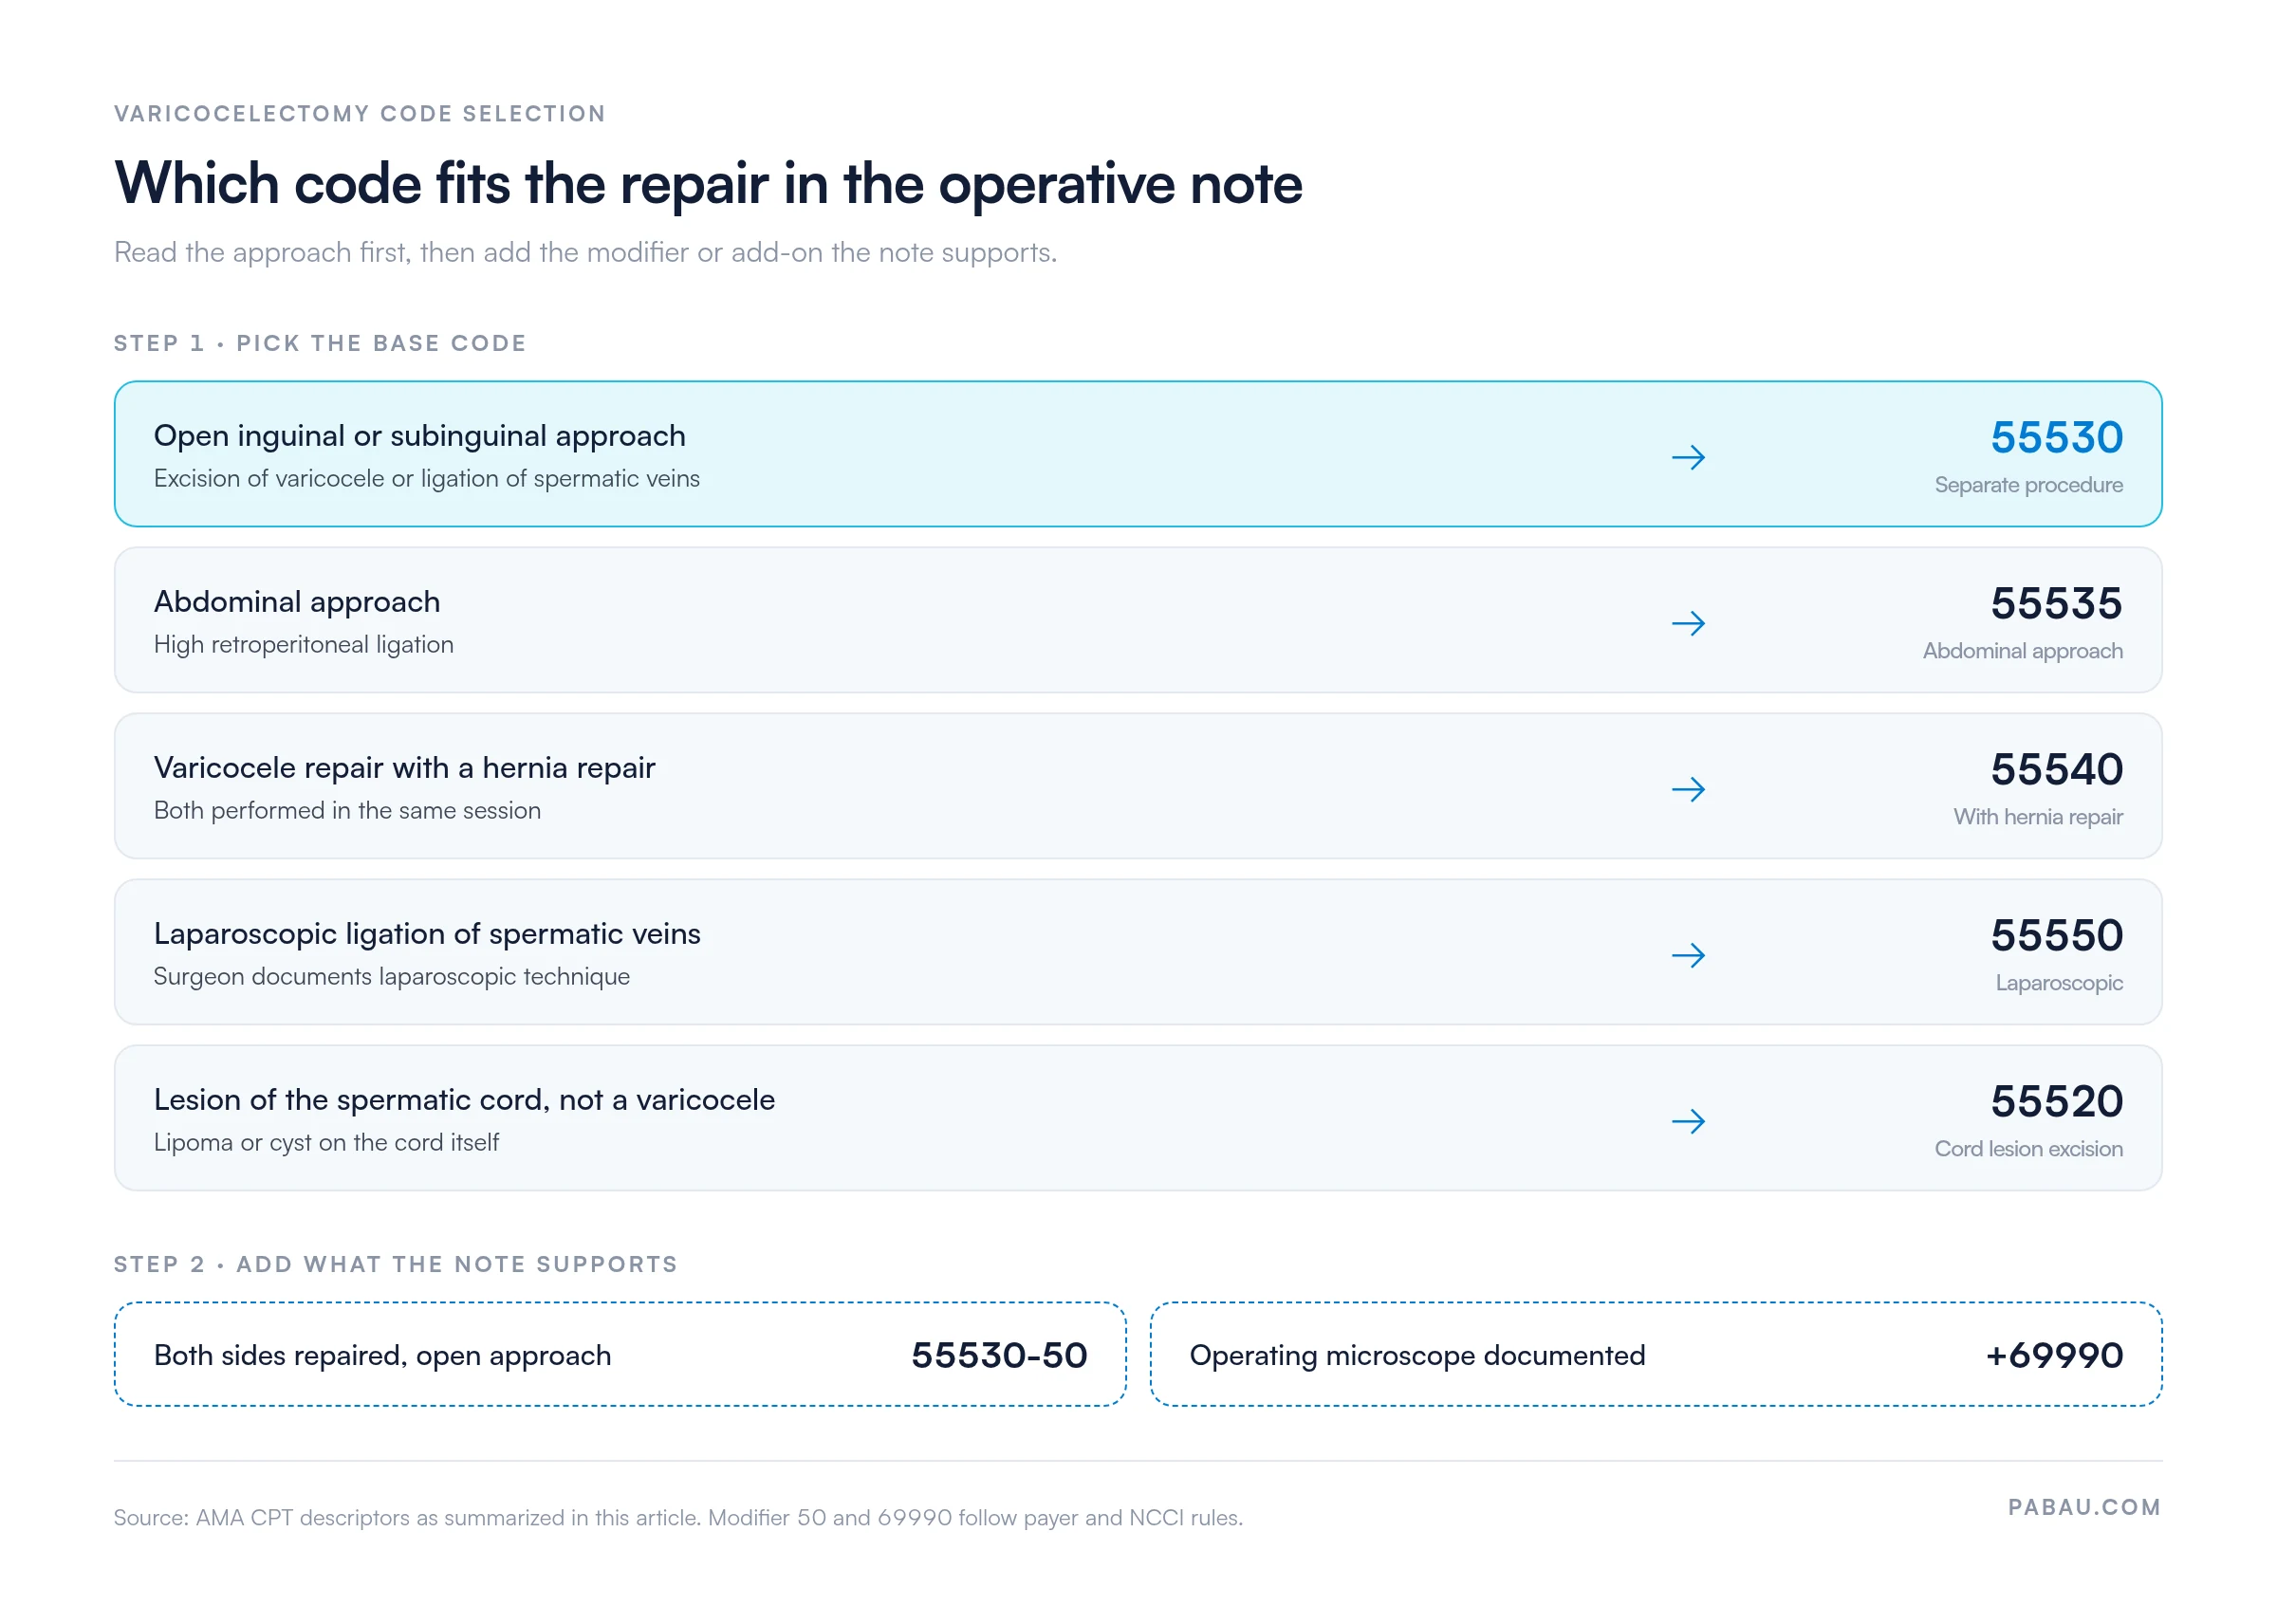The height and width of the screenshot is (1624, 2277).
Task: Click the +69990 add-on code
Action: [2054, 1356]
